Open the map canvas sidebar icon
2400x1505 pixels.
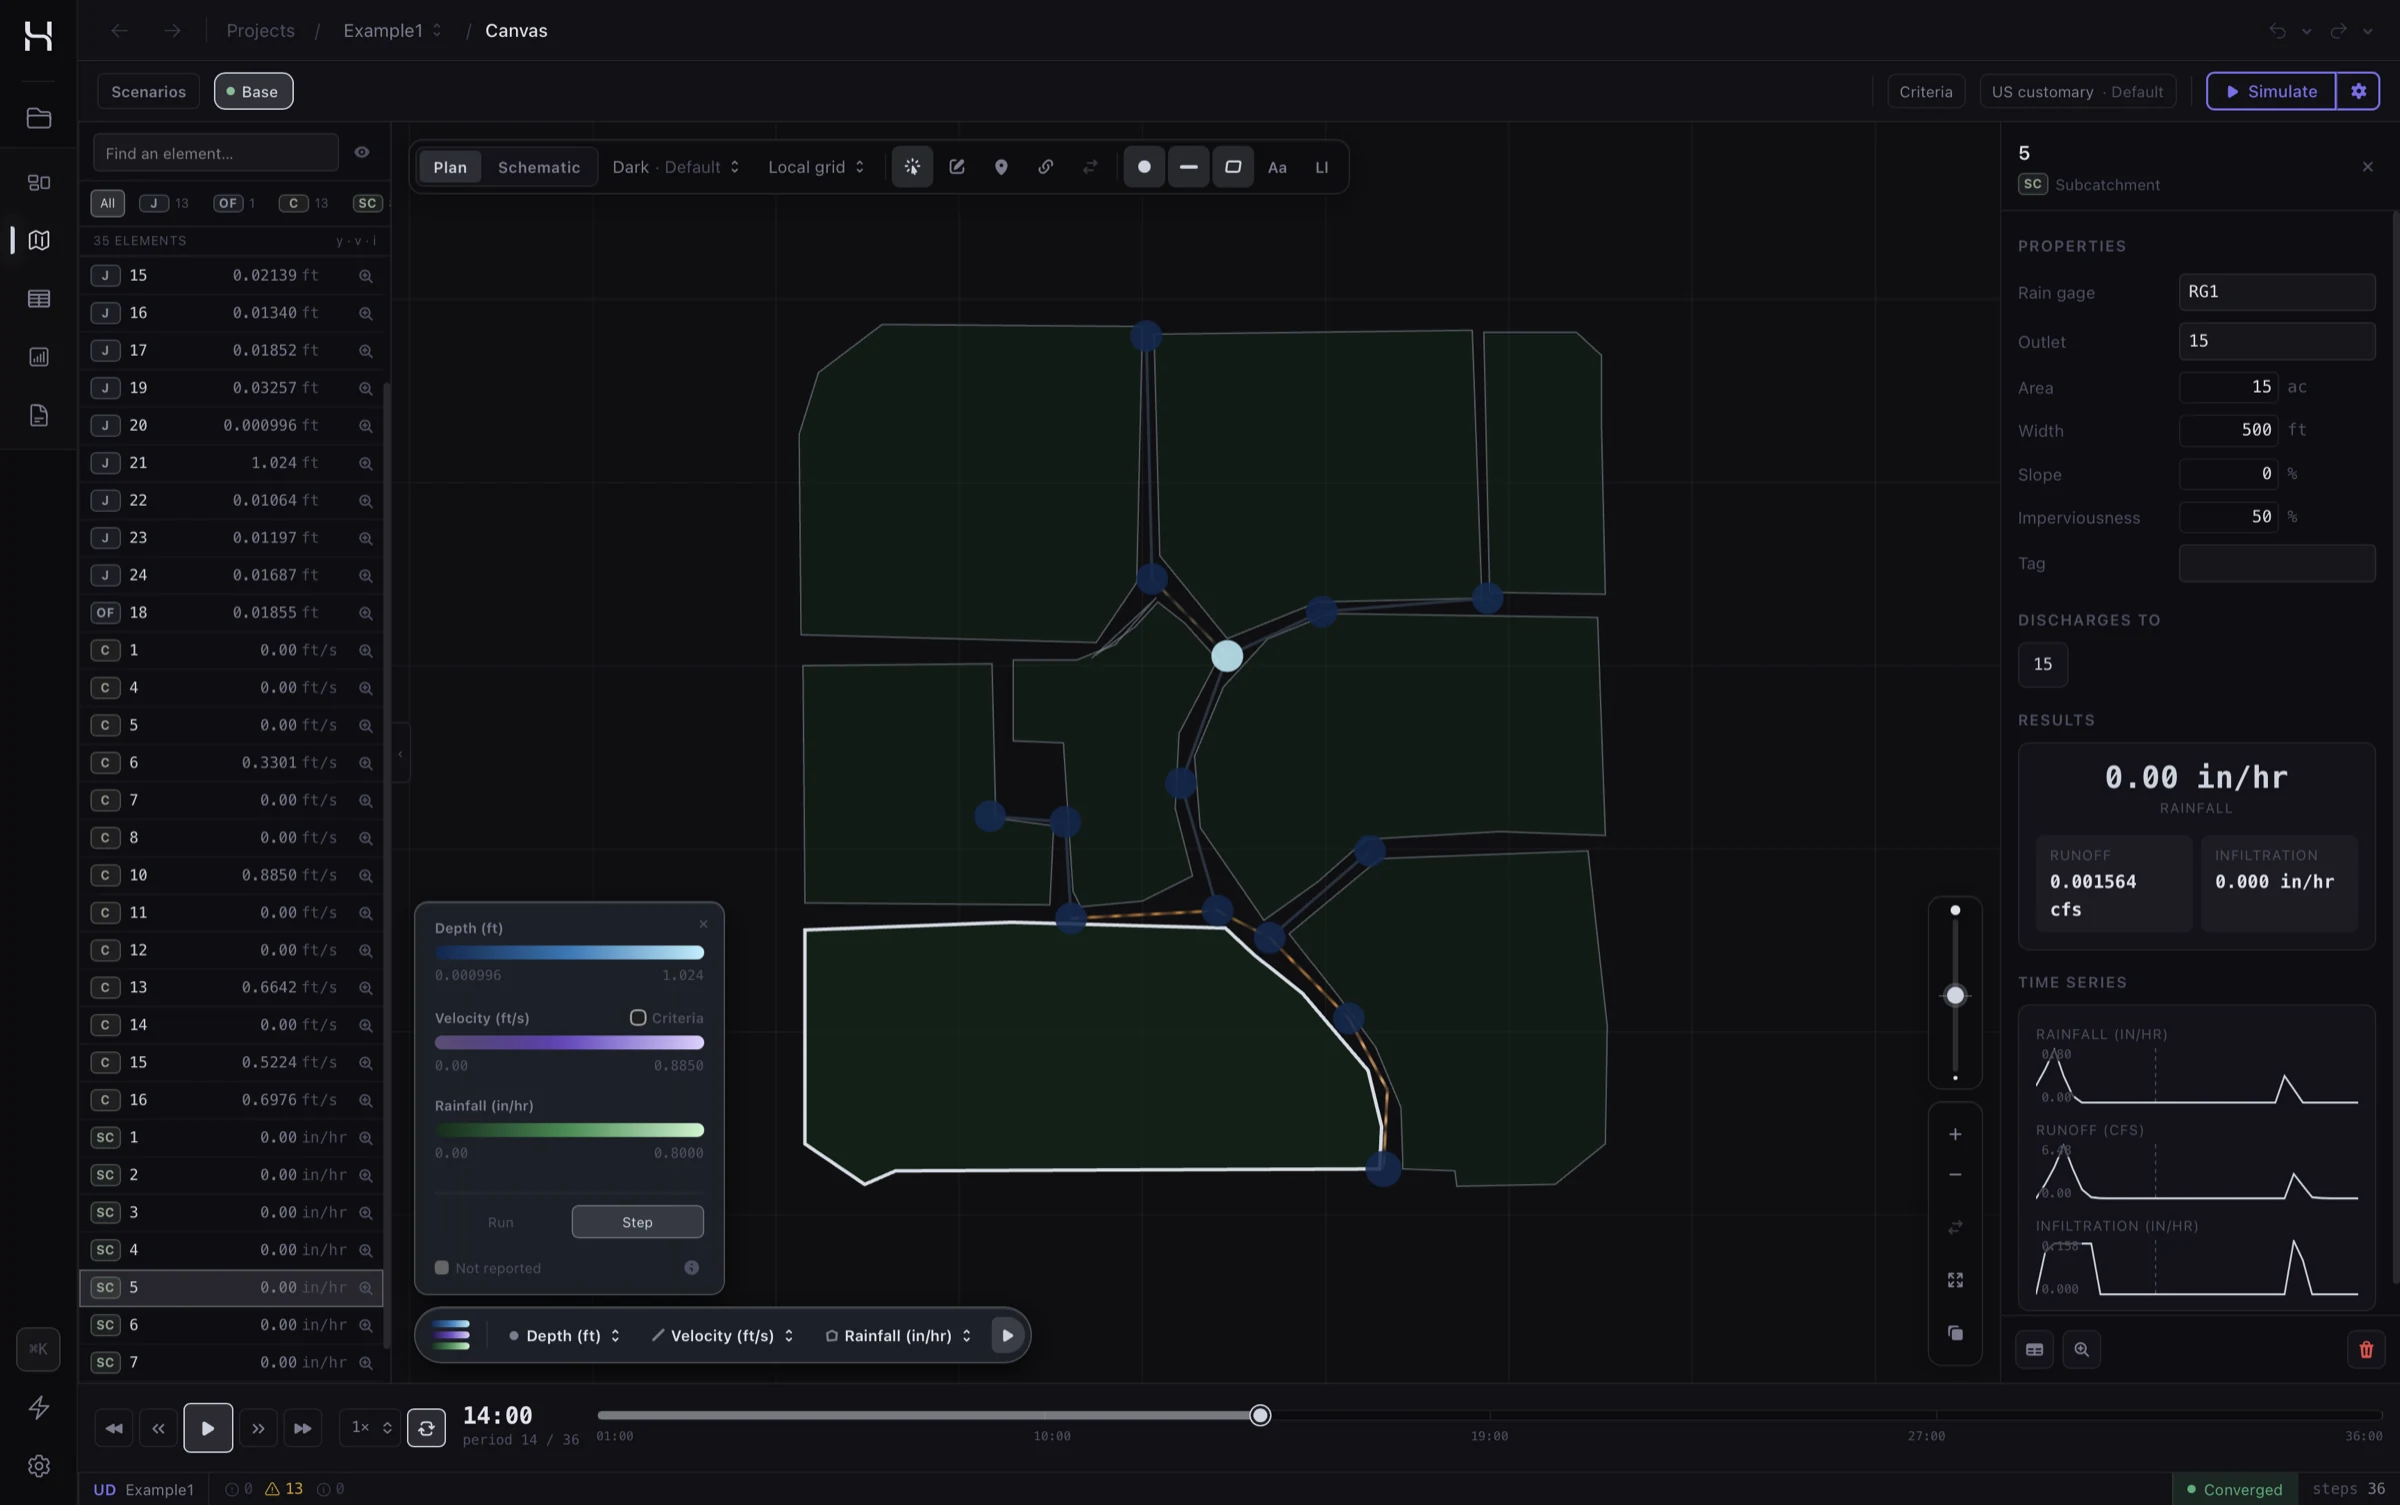point(38,240)
